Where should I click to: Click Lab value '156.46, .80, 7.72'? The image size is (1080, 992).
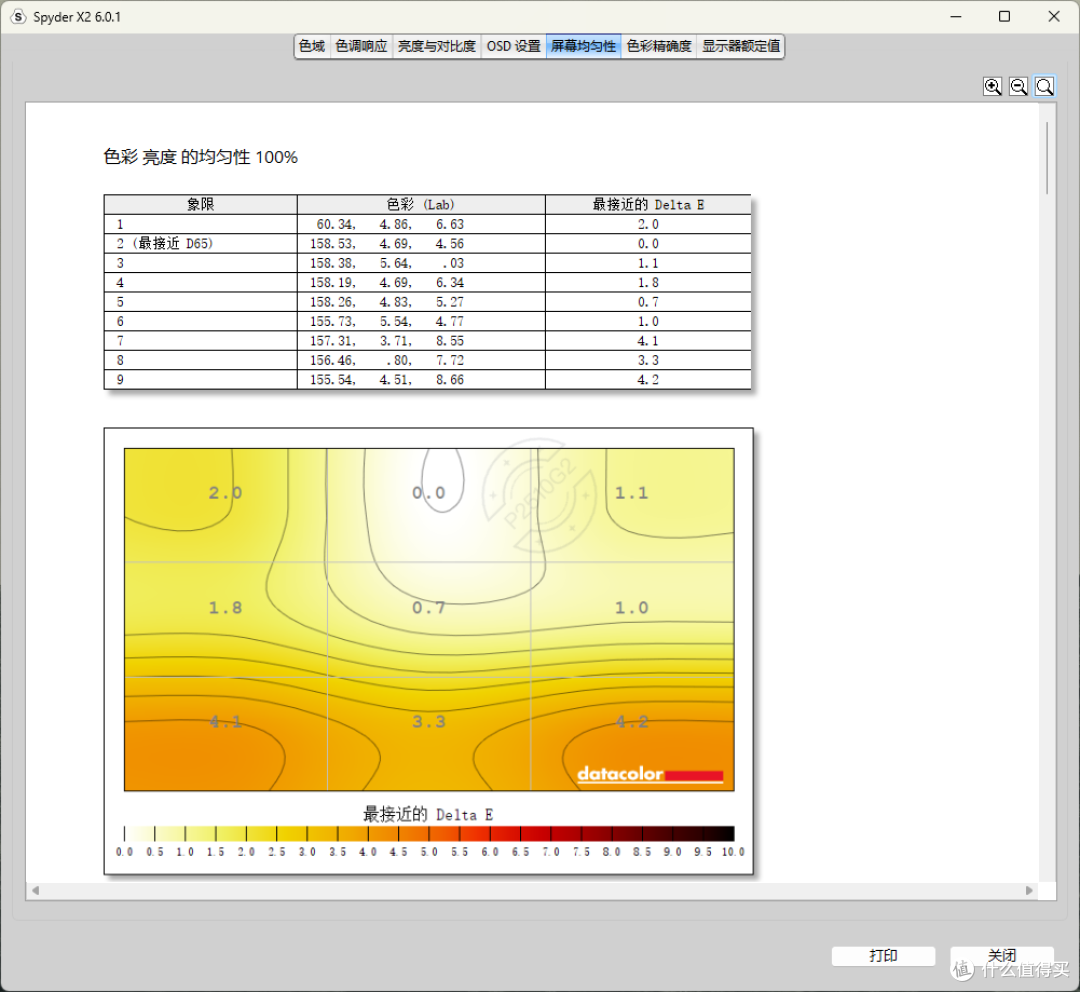click(387, 360)
